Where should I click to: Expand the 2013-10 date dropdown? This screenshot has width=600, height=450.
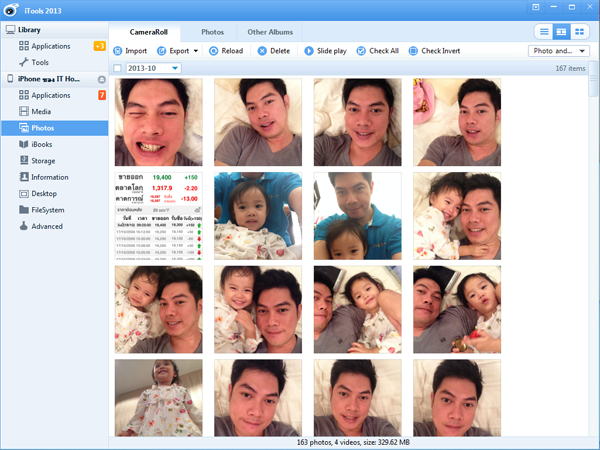pos(175,68)
